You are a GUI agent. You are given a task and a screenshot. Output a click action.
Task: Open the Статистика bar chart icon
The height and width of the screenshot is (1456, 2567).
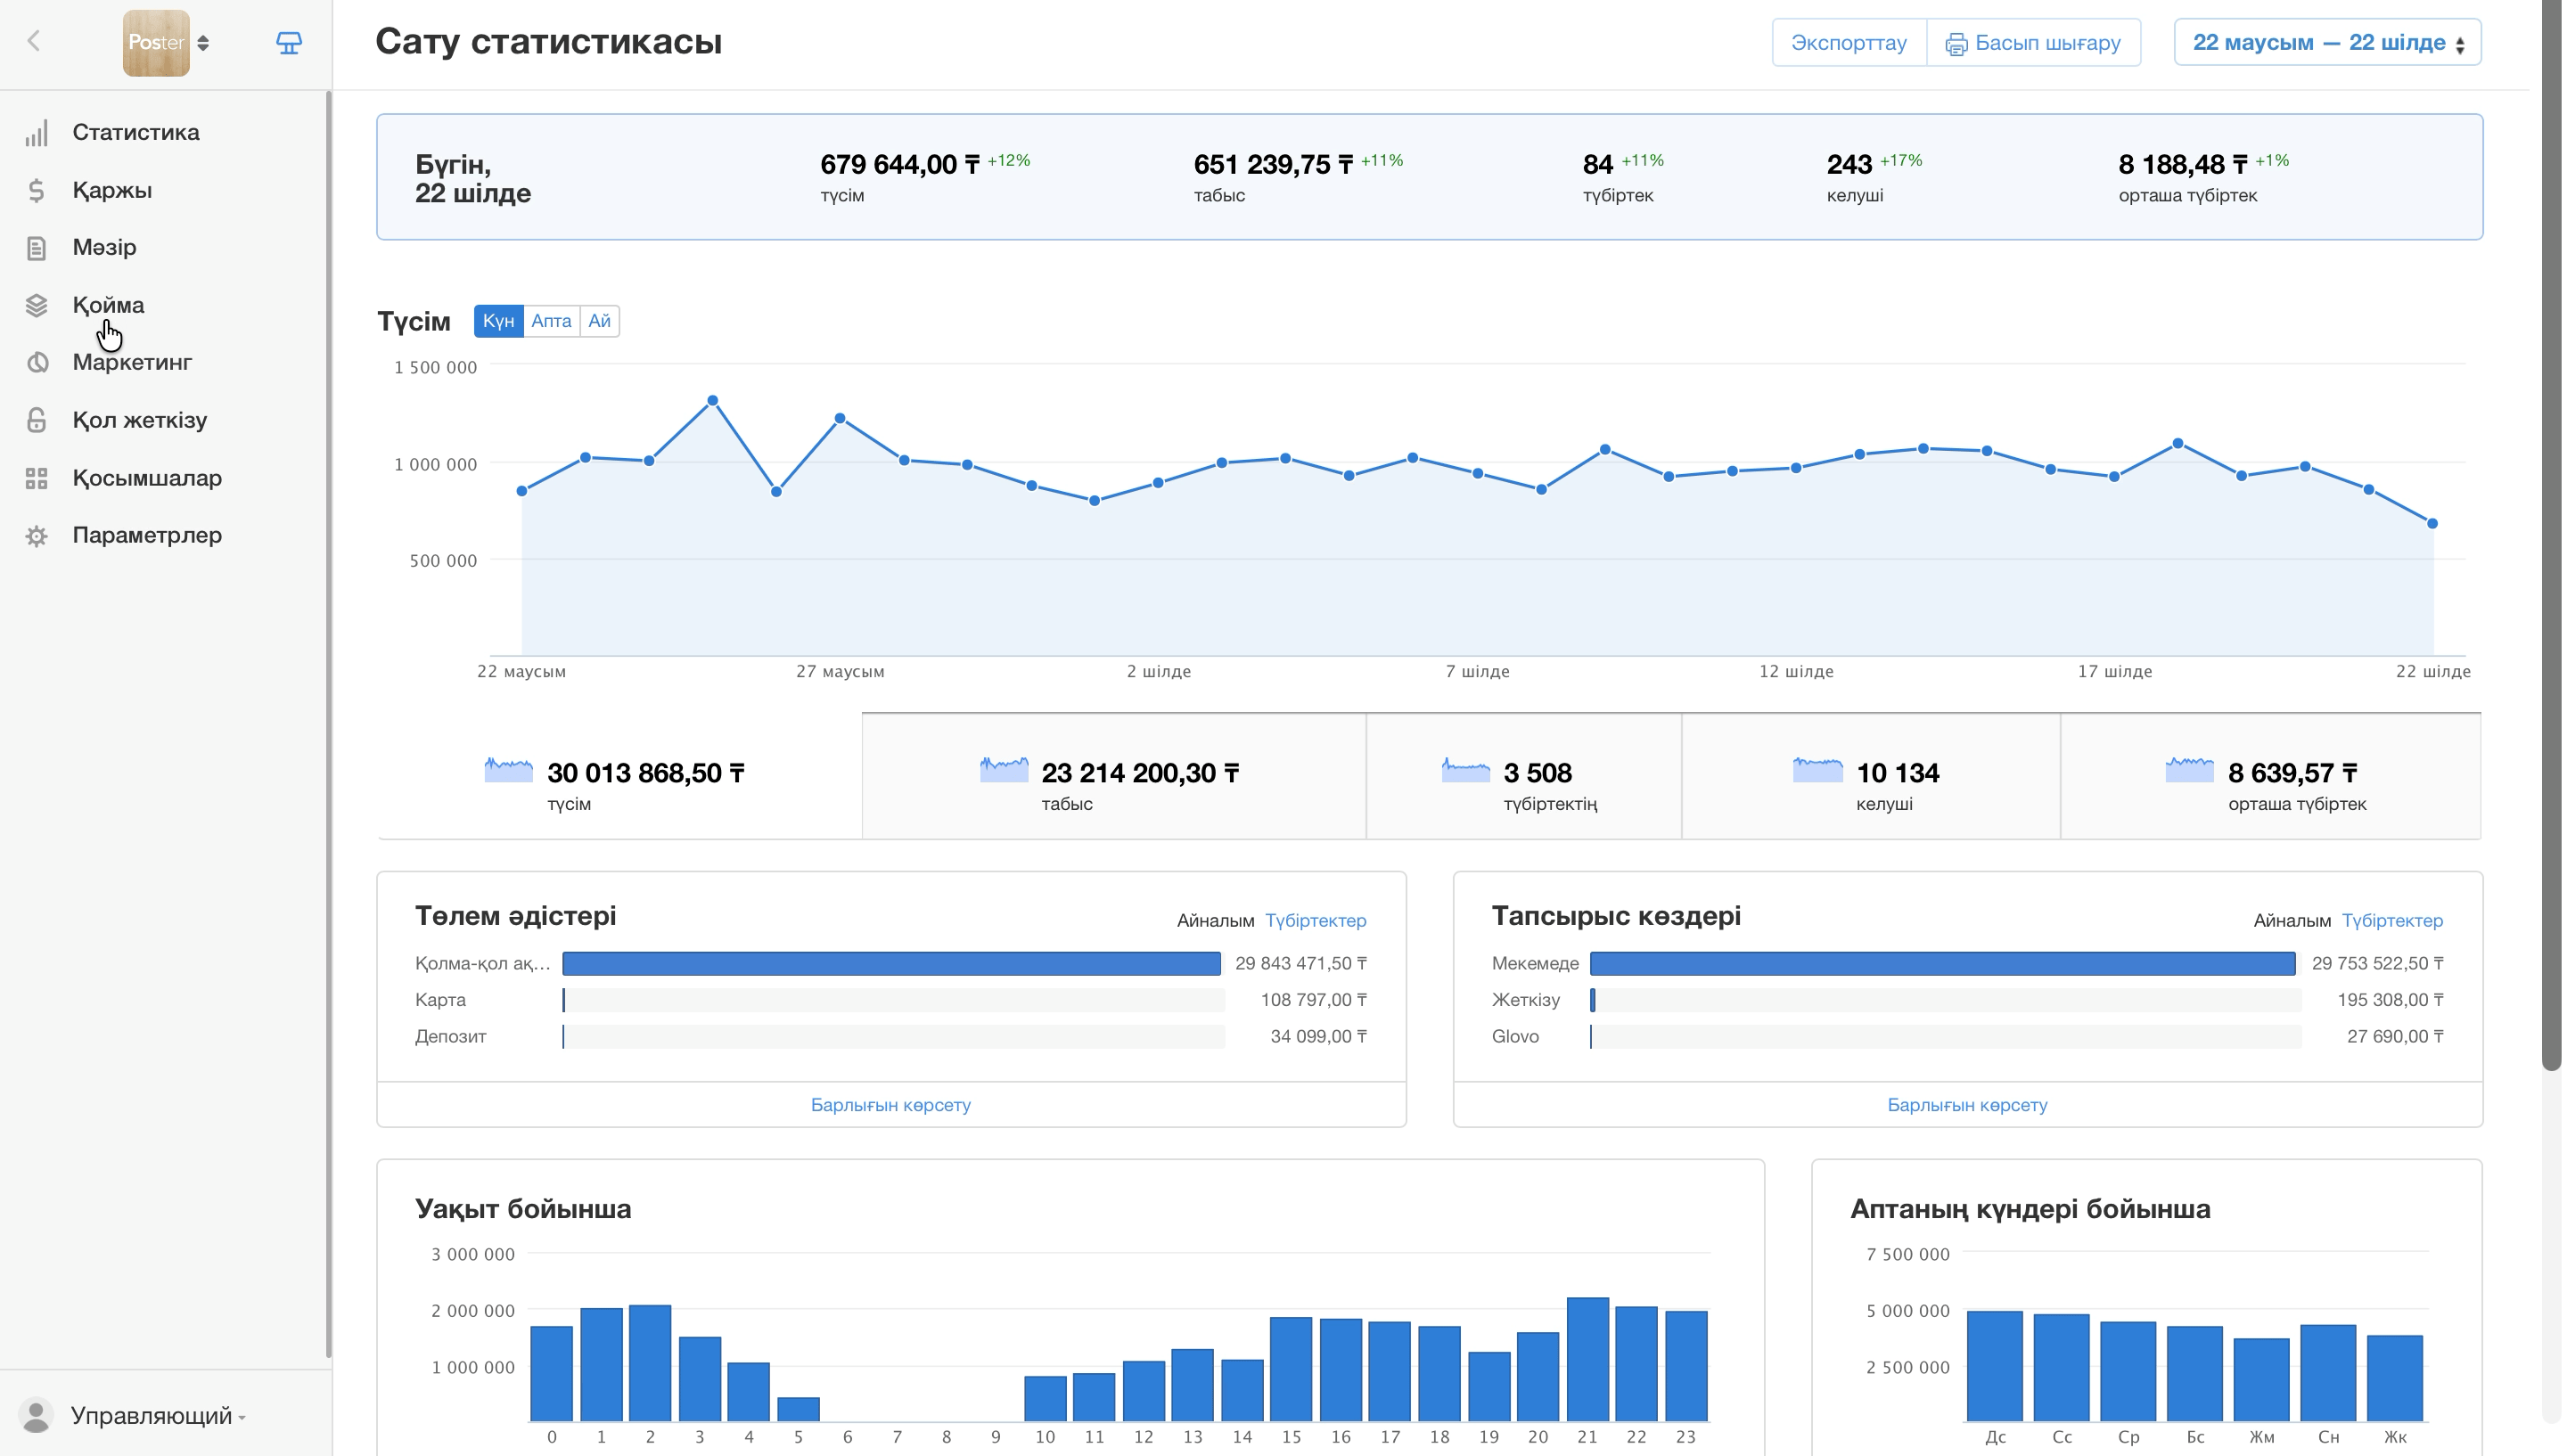pos(37,133)
